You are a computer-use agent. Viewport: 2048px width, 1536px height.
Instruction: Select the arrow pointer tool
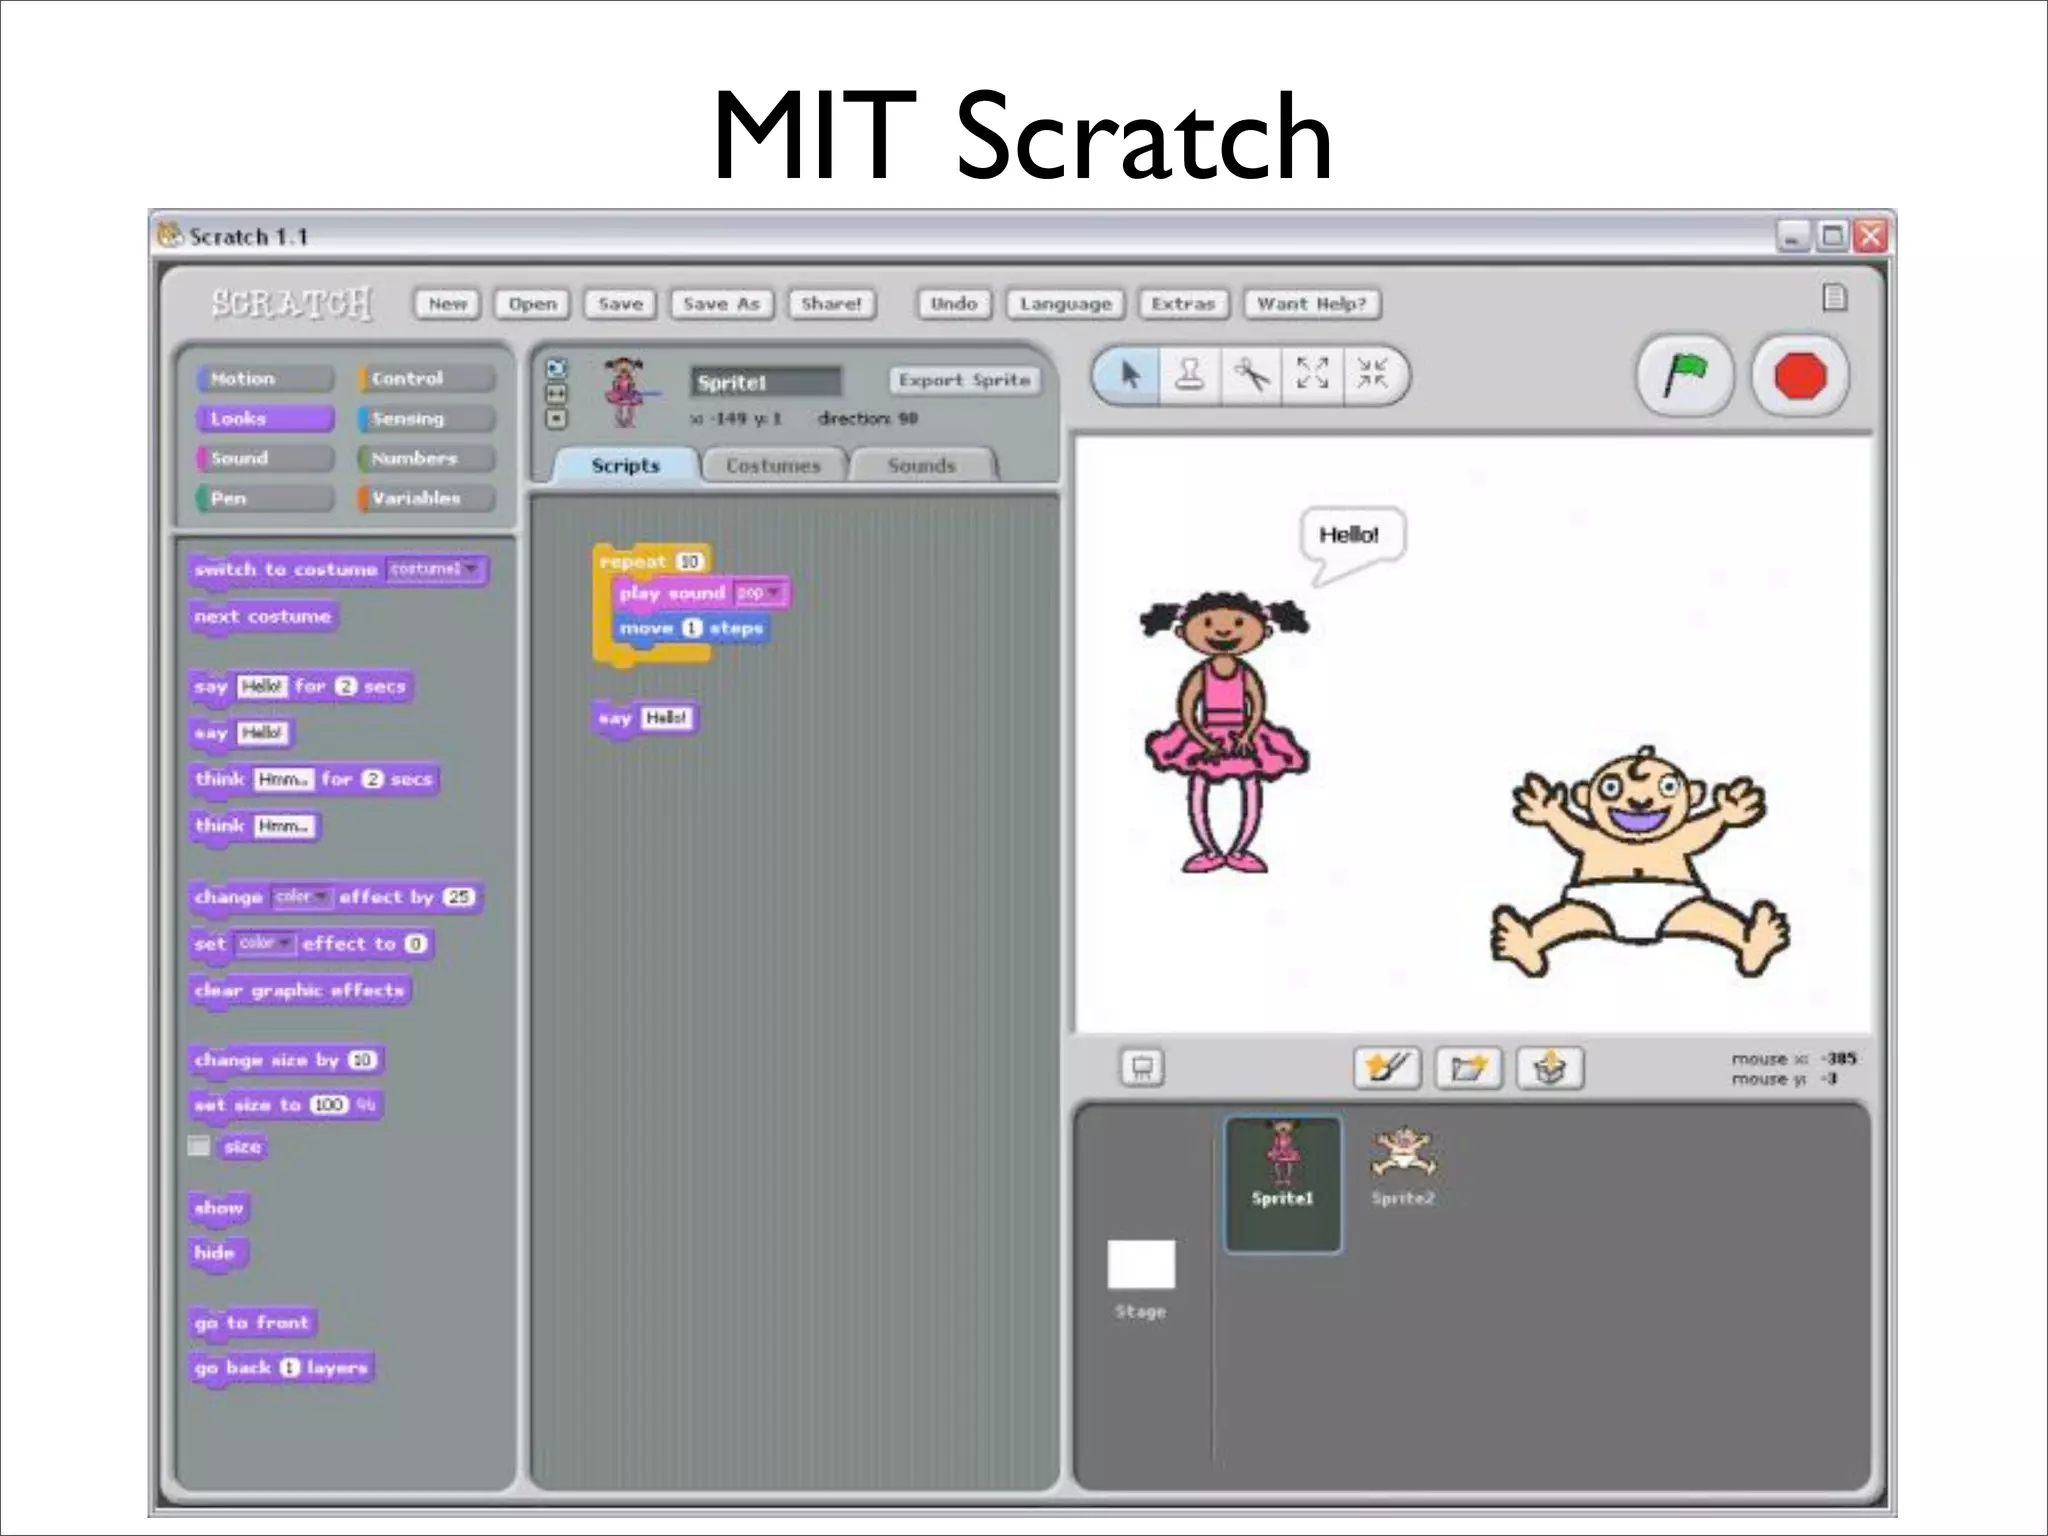[x=1130, y=375]
